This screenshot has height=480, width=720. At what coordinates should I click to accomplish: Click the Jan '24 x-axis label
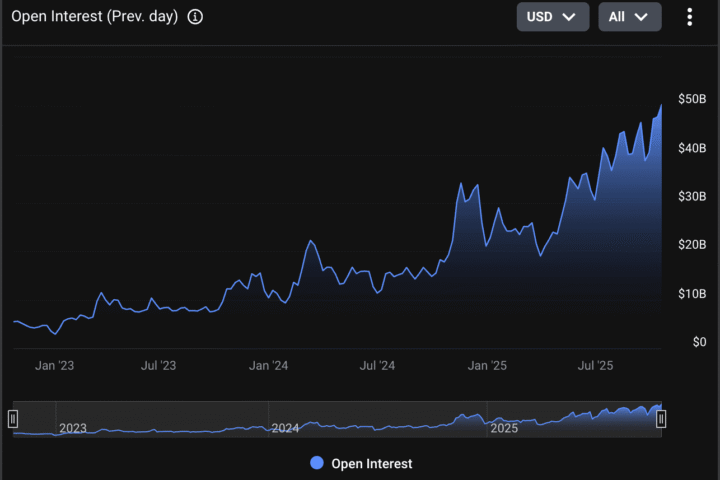[x=269, y=366]
